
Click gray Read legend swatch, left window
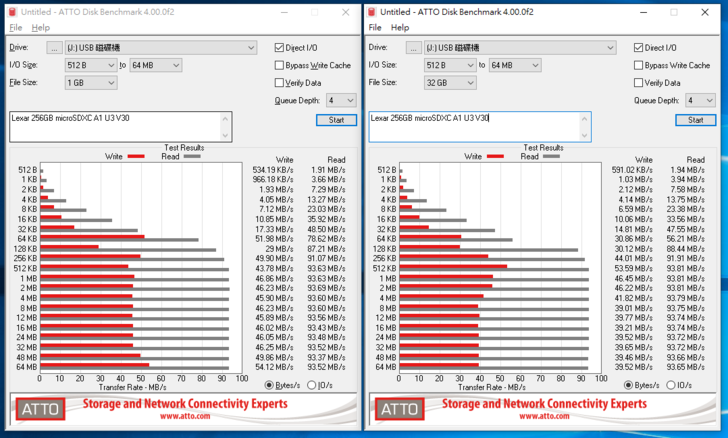click(x=192, y=157)
